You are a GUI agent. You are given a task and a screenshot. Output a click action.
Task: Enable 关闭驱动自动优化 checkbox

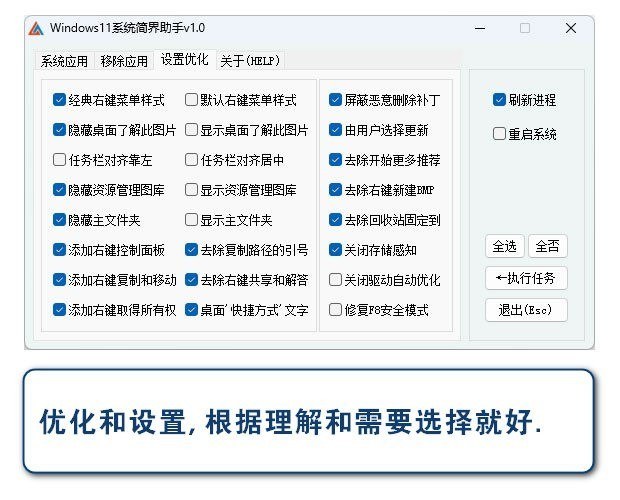[x=336, y=280]
